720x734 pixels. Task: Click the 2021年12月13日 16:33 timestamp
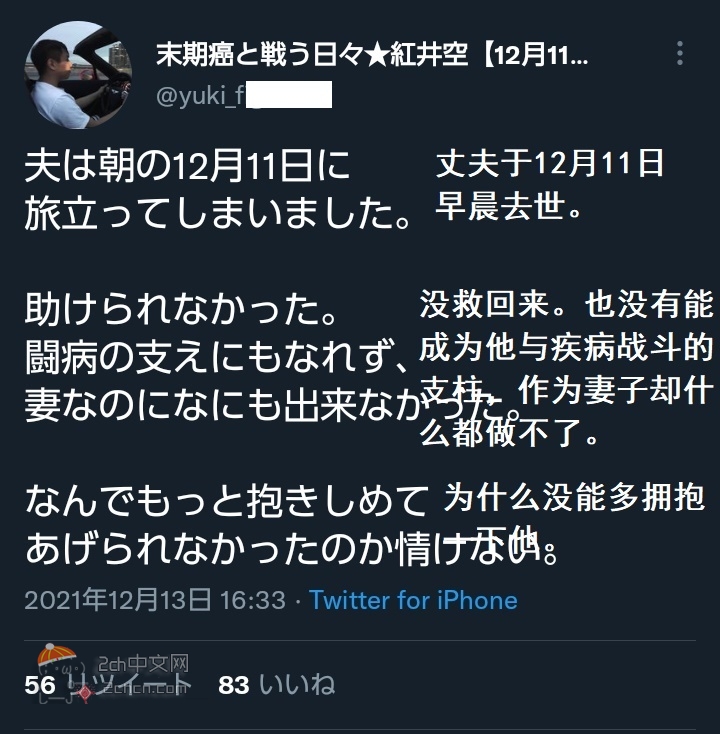coord(154,600)
